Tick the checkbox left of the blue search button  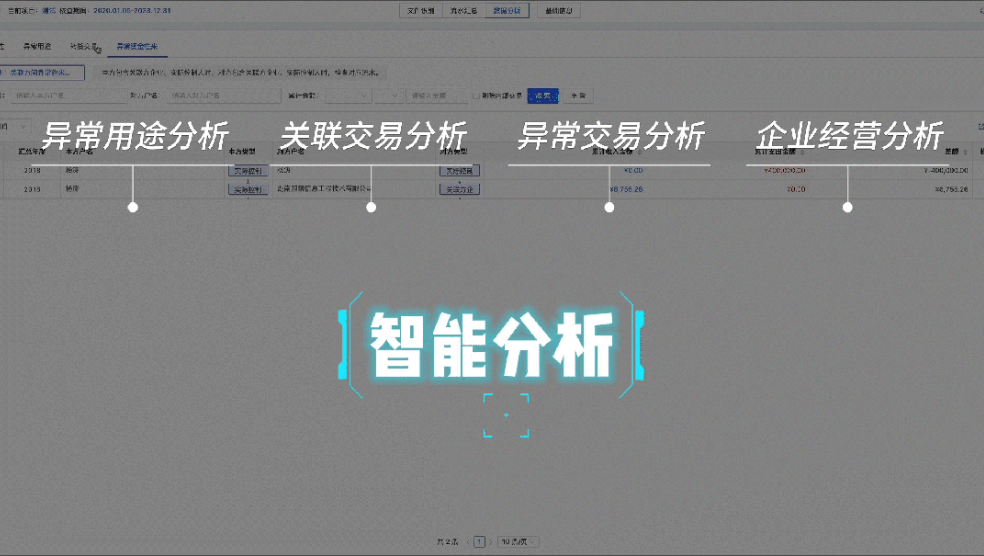pos(476,96)
